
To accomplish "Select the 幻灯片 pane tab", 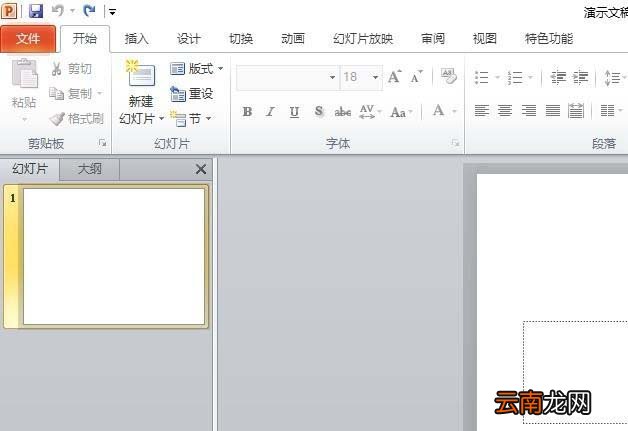I will [x=30, y=169].
